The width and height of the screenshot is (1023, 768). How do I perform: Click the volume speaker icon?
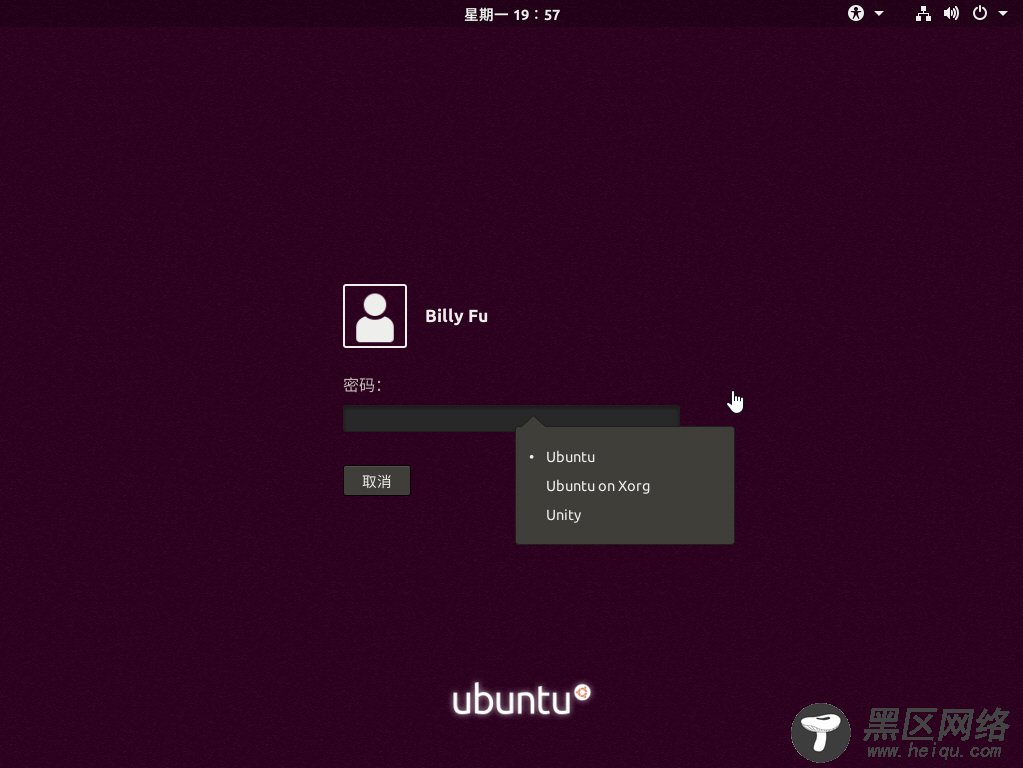click(x=951, y=13)
